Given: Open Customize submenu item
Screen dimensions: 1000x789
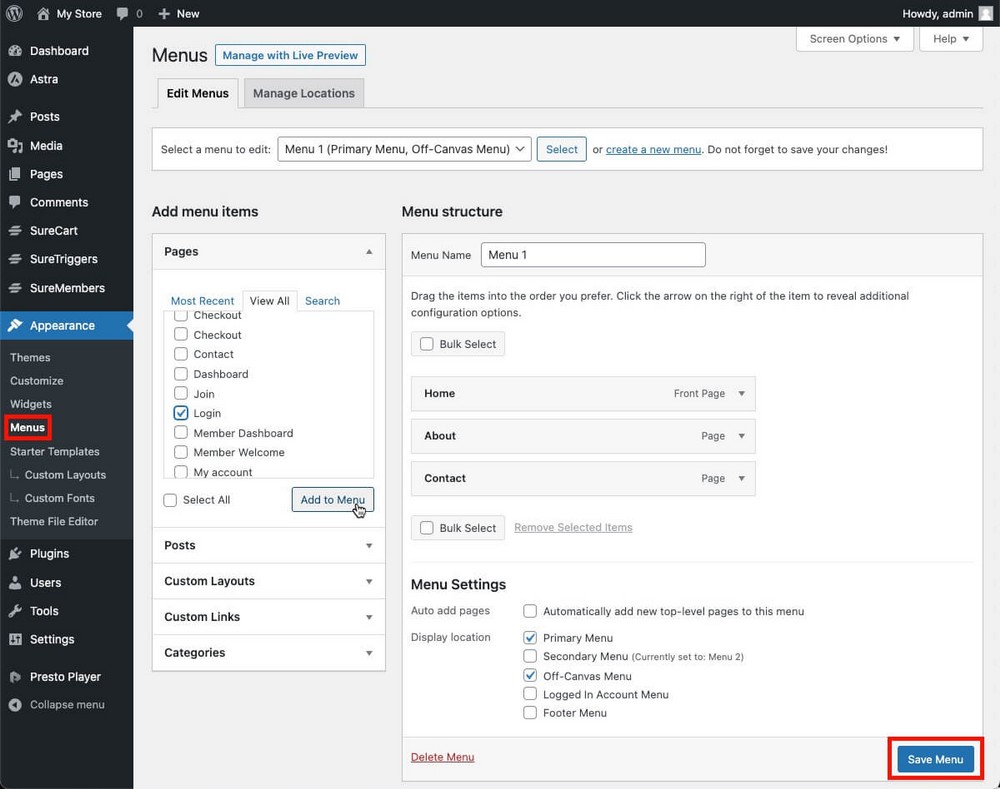Looking at the screenshot, I should coord(37,381).
